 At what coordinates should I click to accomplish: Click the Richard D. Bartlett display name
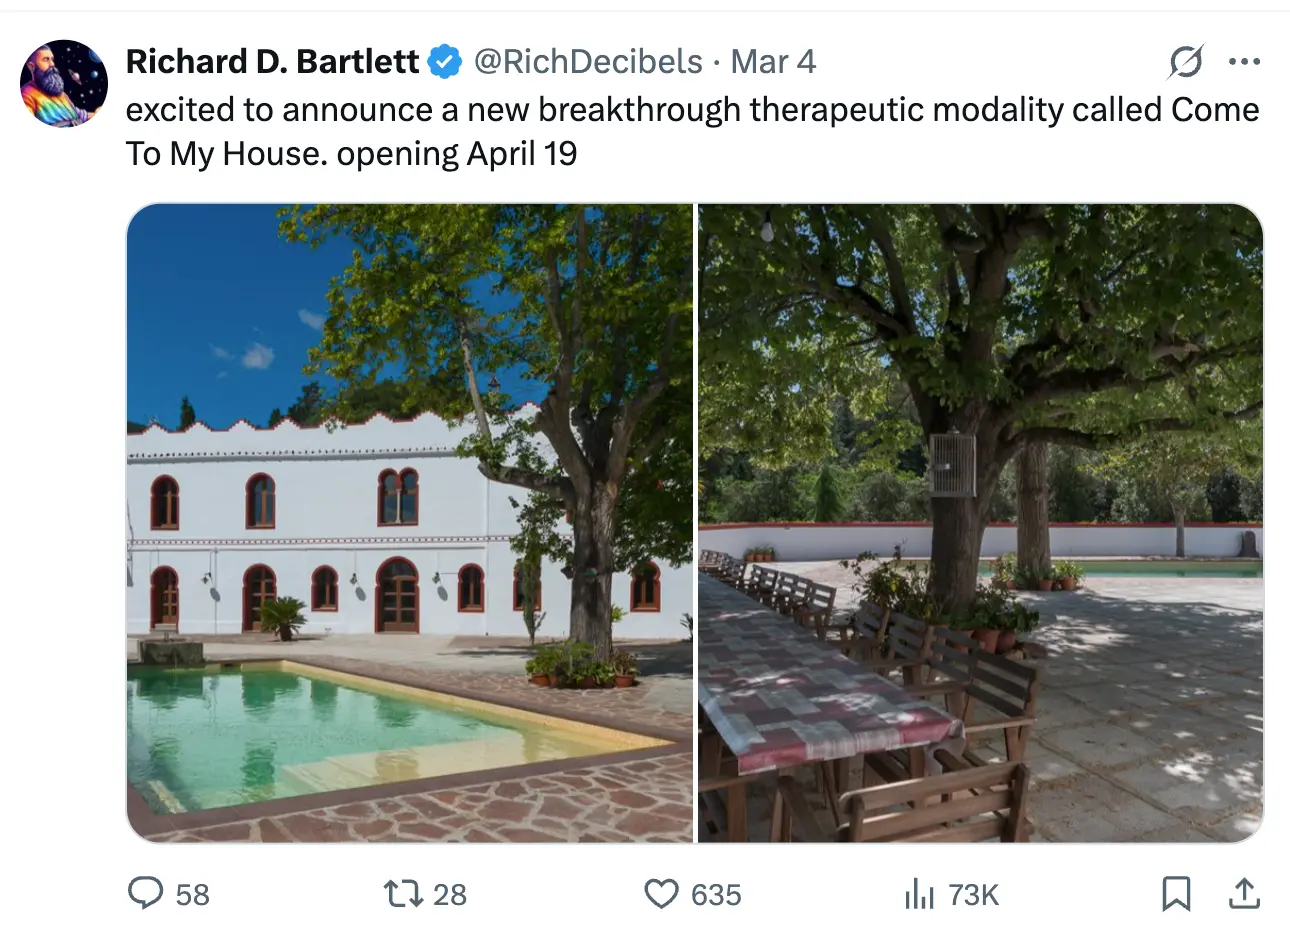[272, 62]
